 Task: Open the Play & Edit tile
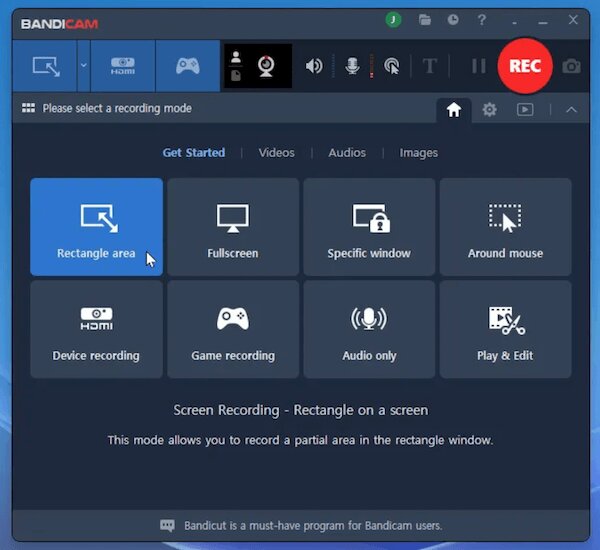(x=505, y=329)
